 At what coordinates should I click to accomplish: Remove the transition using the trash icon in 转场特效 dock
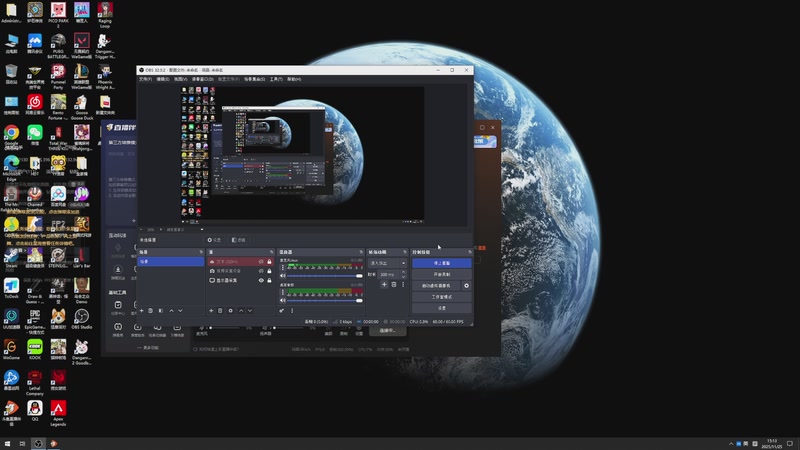394,285
